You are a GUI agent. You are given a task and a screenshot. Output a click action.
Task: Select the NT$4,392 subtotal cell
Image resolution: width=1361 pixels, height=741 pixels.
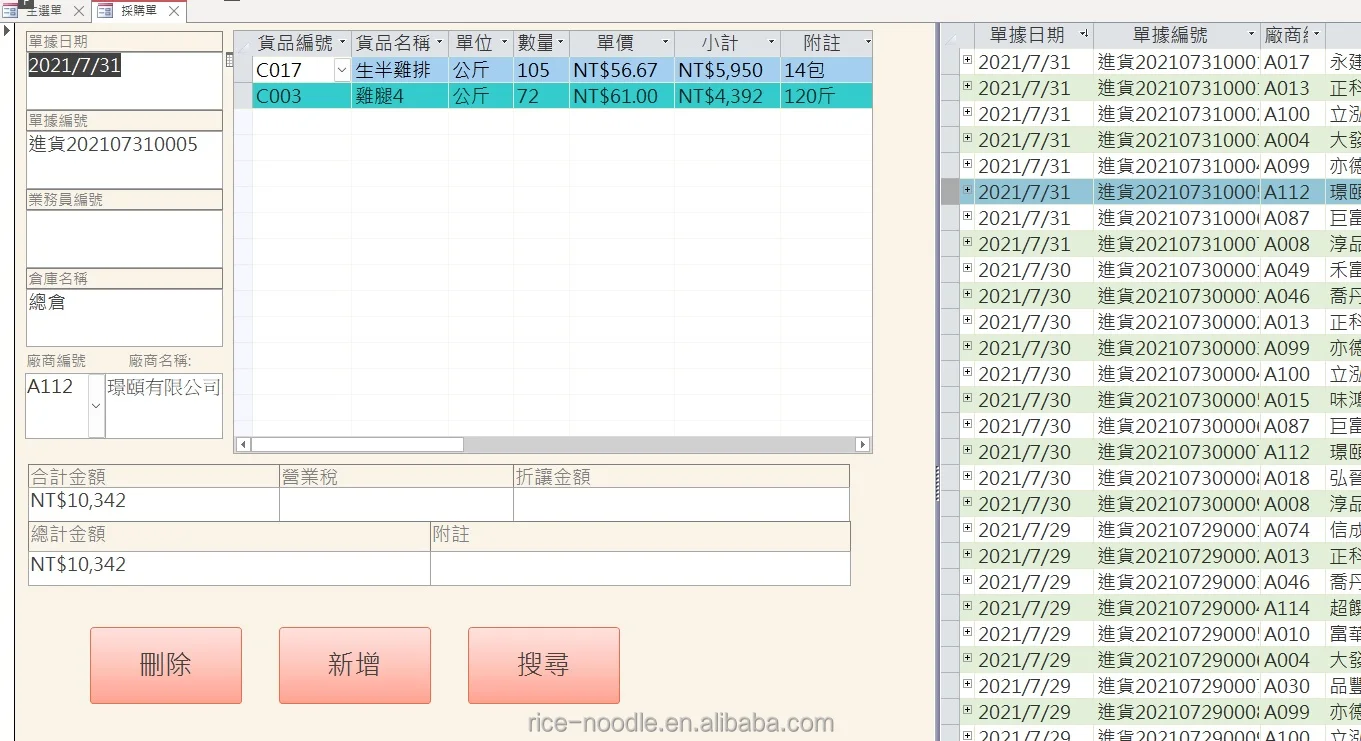click(726, 96)
